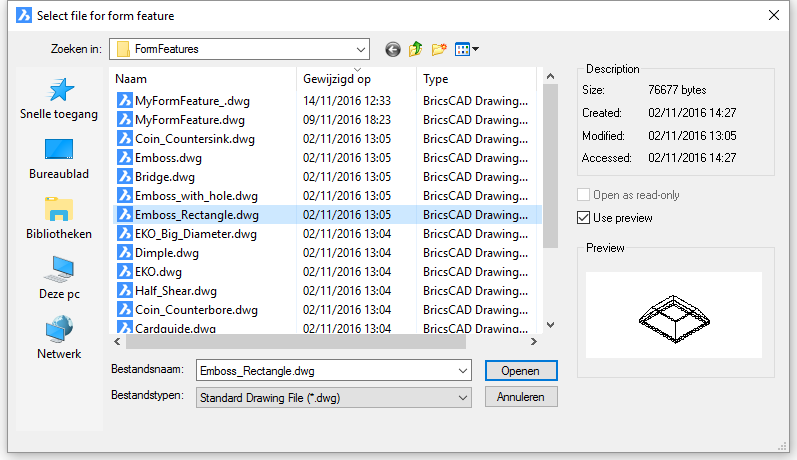This screenshot has height=460, width=797.
Task: Select the Dimple.dwg file
Action: click(167, 253)
